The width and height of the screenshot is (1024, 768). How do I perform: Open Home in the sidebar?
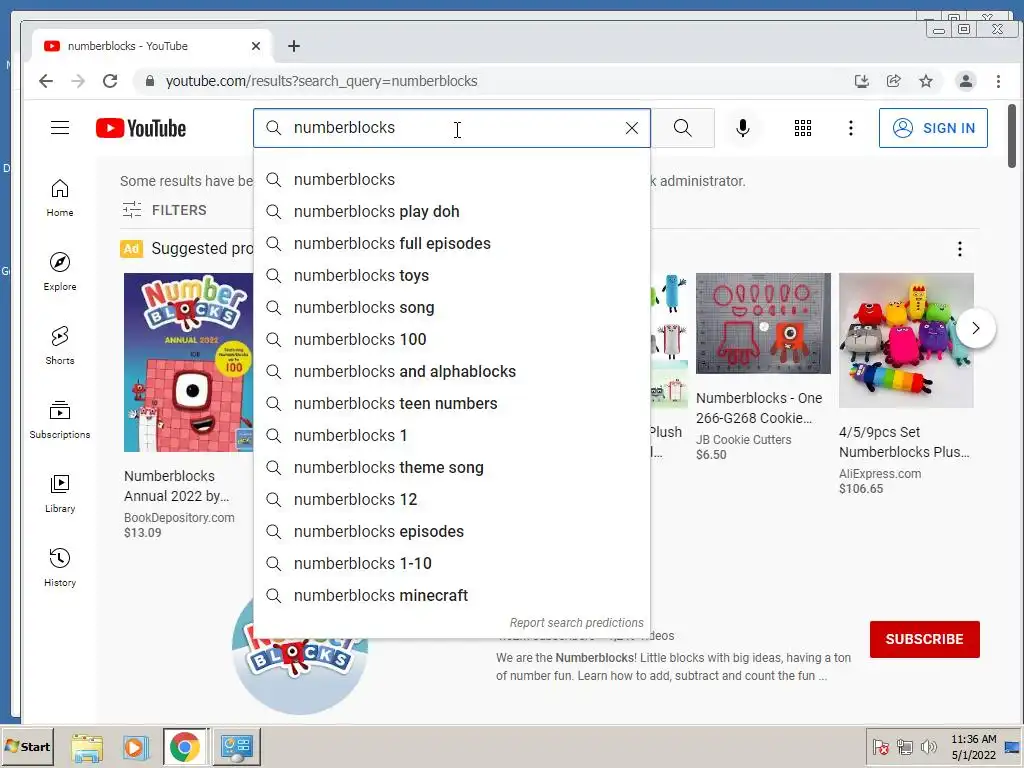pyautogui.click(x=59, y=198)
